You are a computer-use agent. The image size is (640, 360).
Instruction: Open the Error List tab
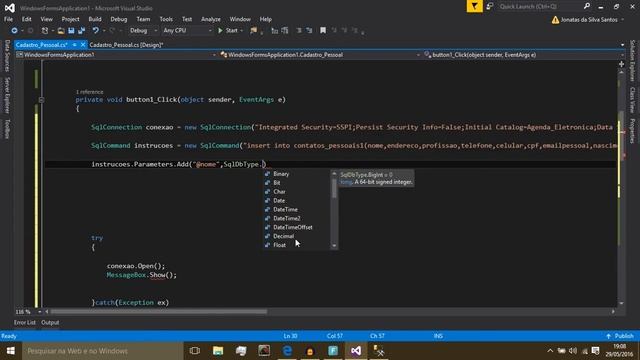[x=24, y=322]
